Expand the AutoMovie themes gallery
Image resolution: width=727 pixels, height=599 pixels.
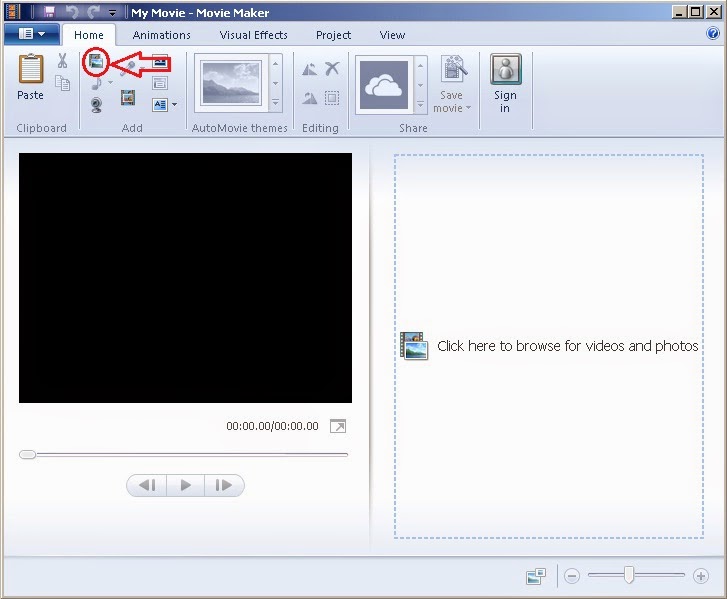point(275,102)
